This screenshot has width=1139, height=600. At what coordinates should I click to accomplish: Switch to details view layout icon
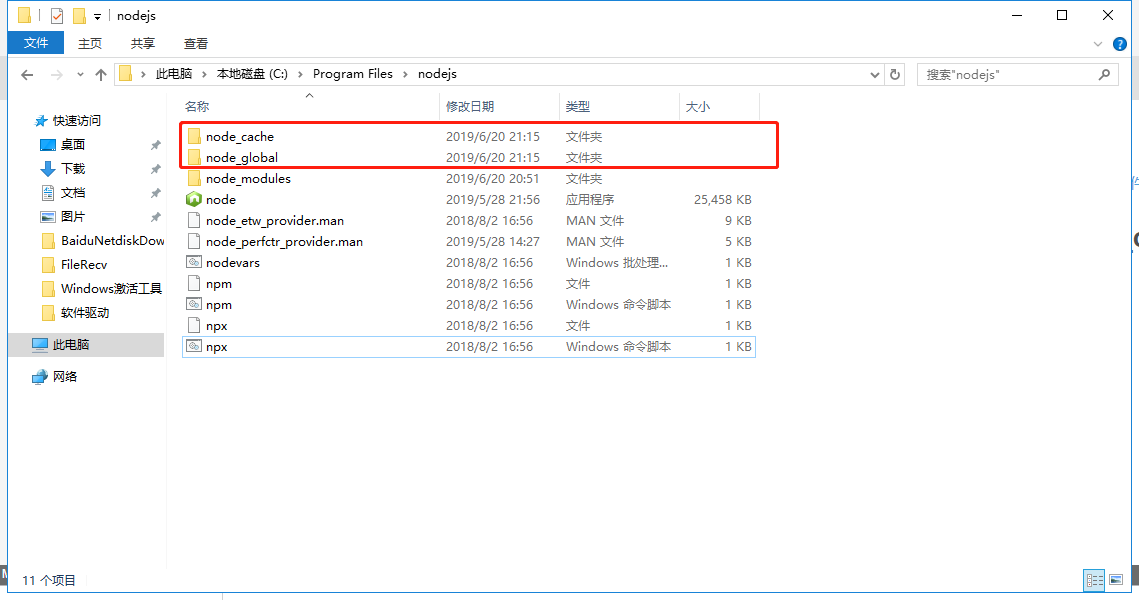[1094, 580]
